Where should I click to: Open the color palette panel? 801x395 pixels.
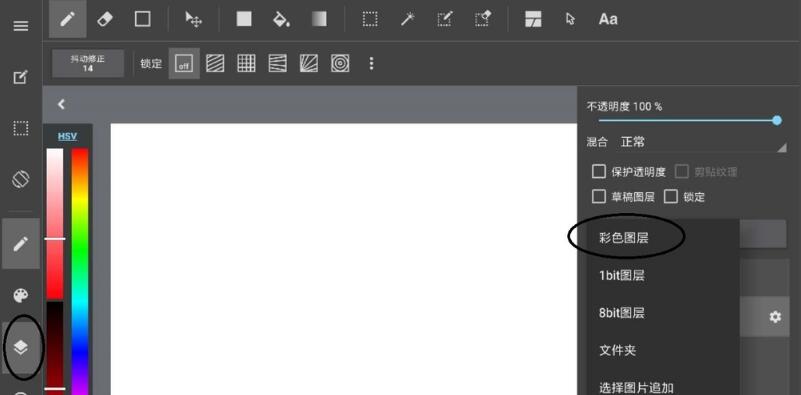(20, 295)
